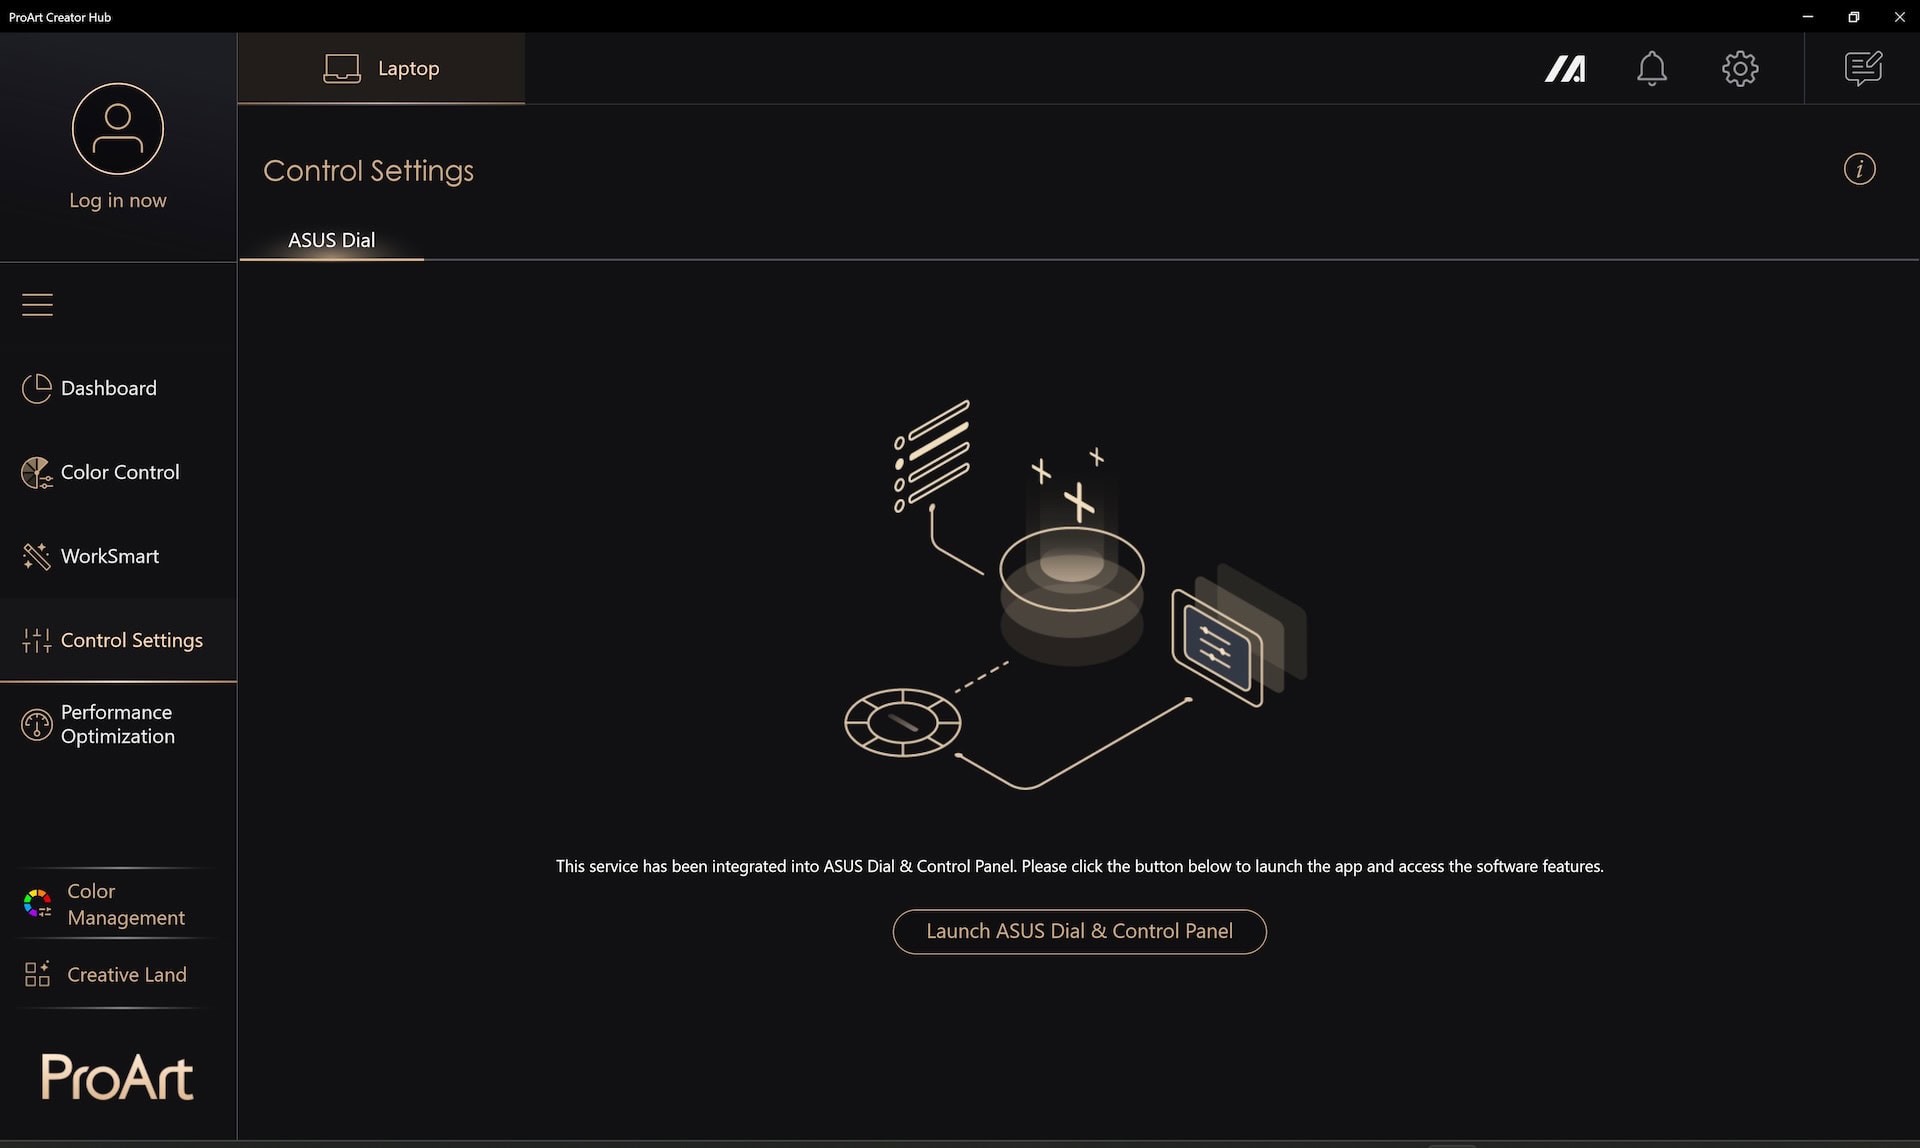Screen dimensions: 1920x1148
Task: Open the Color Control section
Action: pyautogui.click(x=118, y=472)
